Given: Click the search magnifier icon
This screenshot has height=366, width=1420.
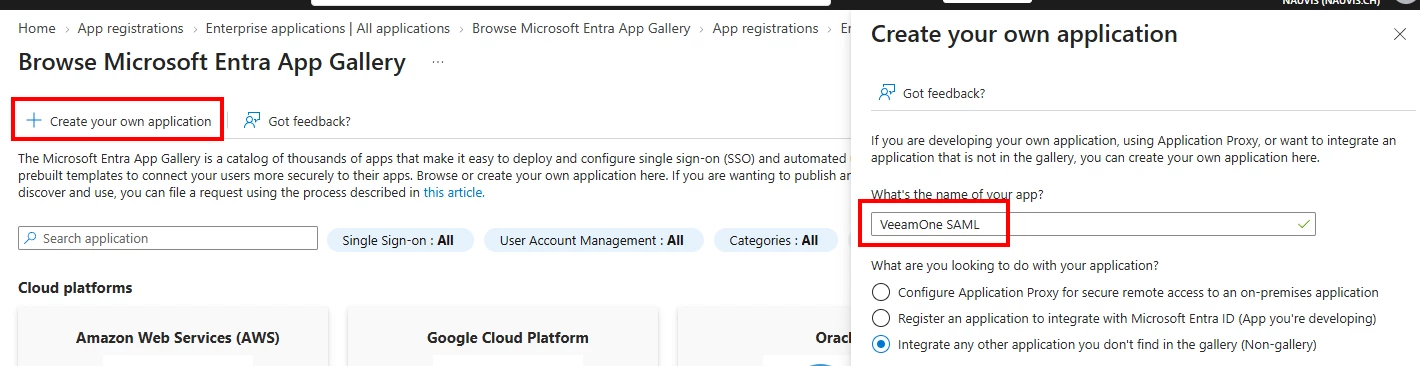Looking at the screenshot, I should 31,239.
